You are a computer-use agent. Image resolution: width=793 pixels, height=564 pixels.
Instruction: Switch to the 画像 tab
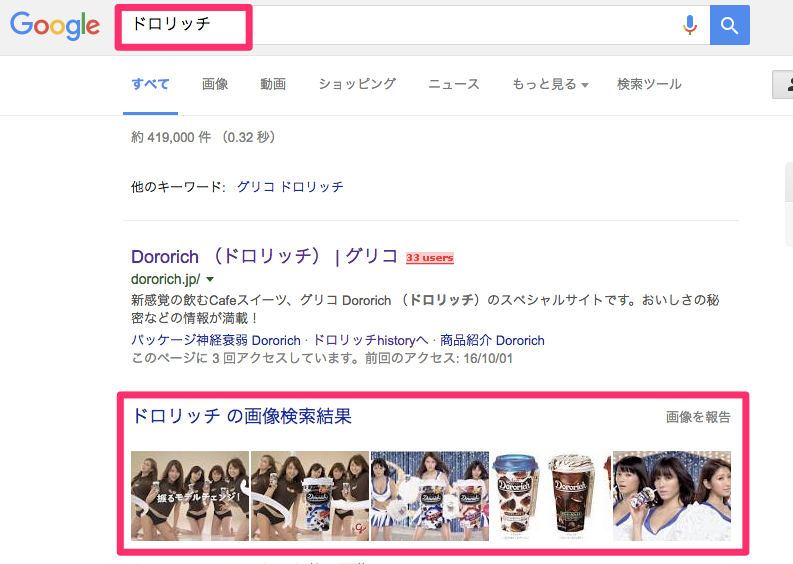coord(215,84)
